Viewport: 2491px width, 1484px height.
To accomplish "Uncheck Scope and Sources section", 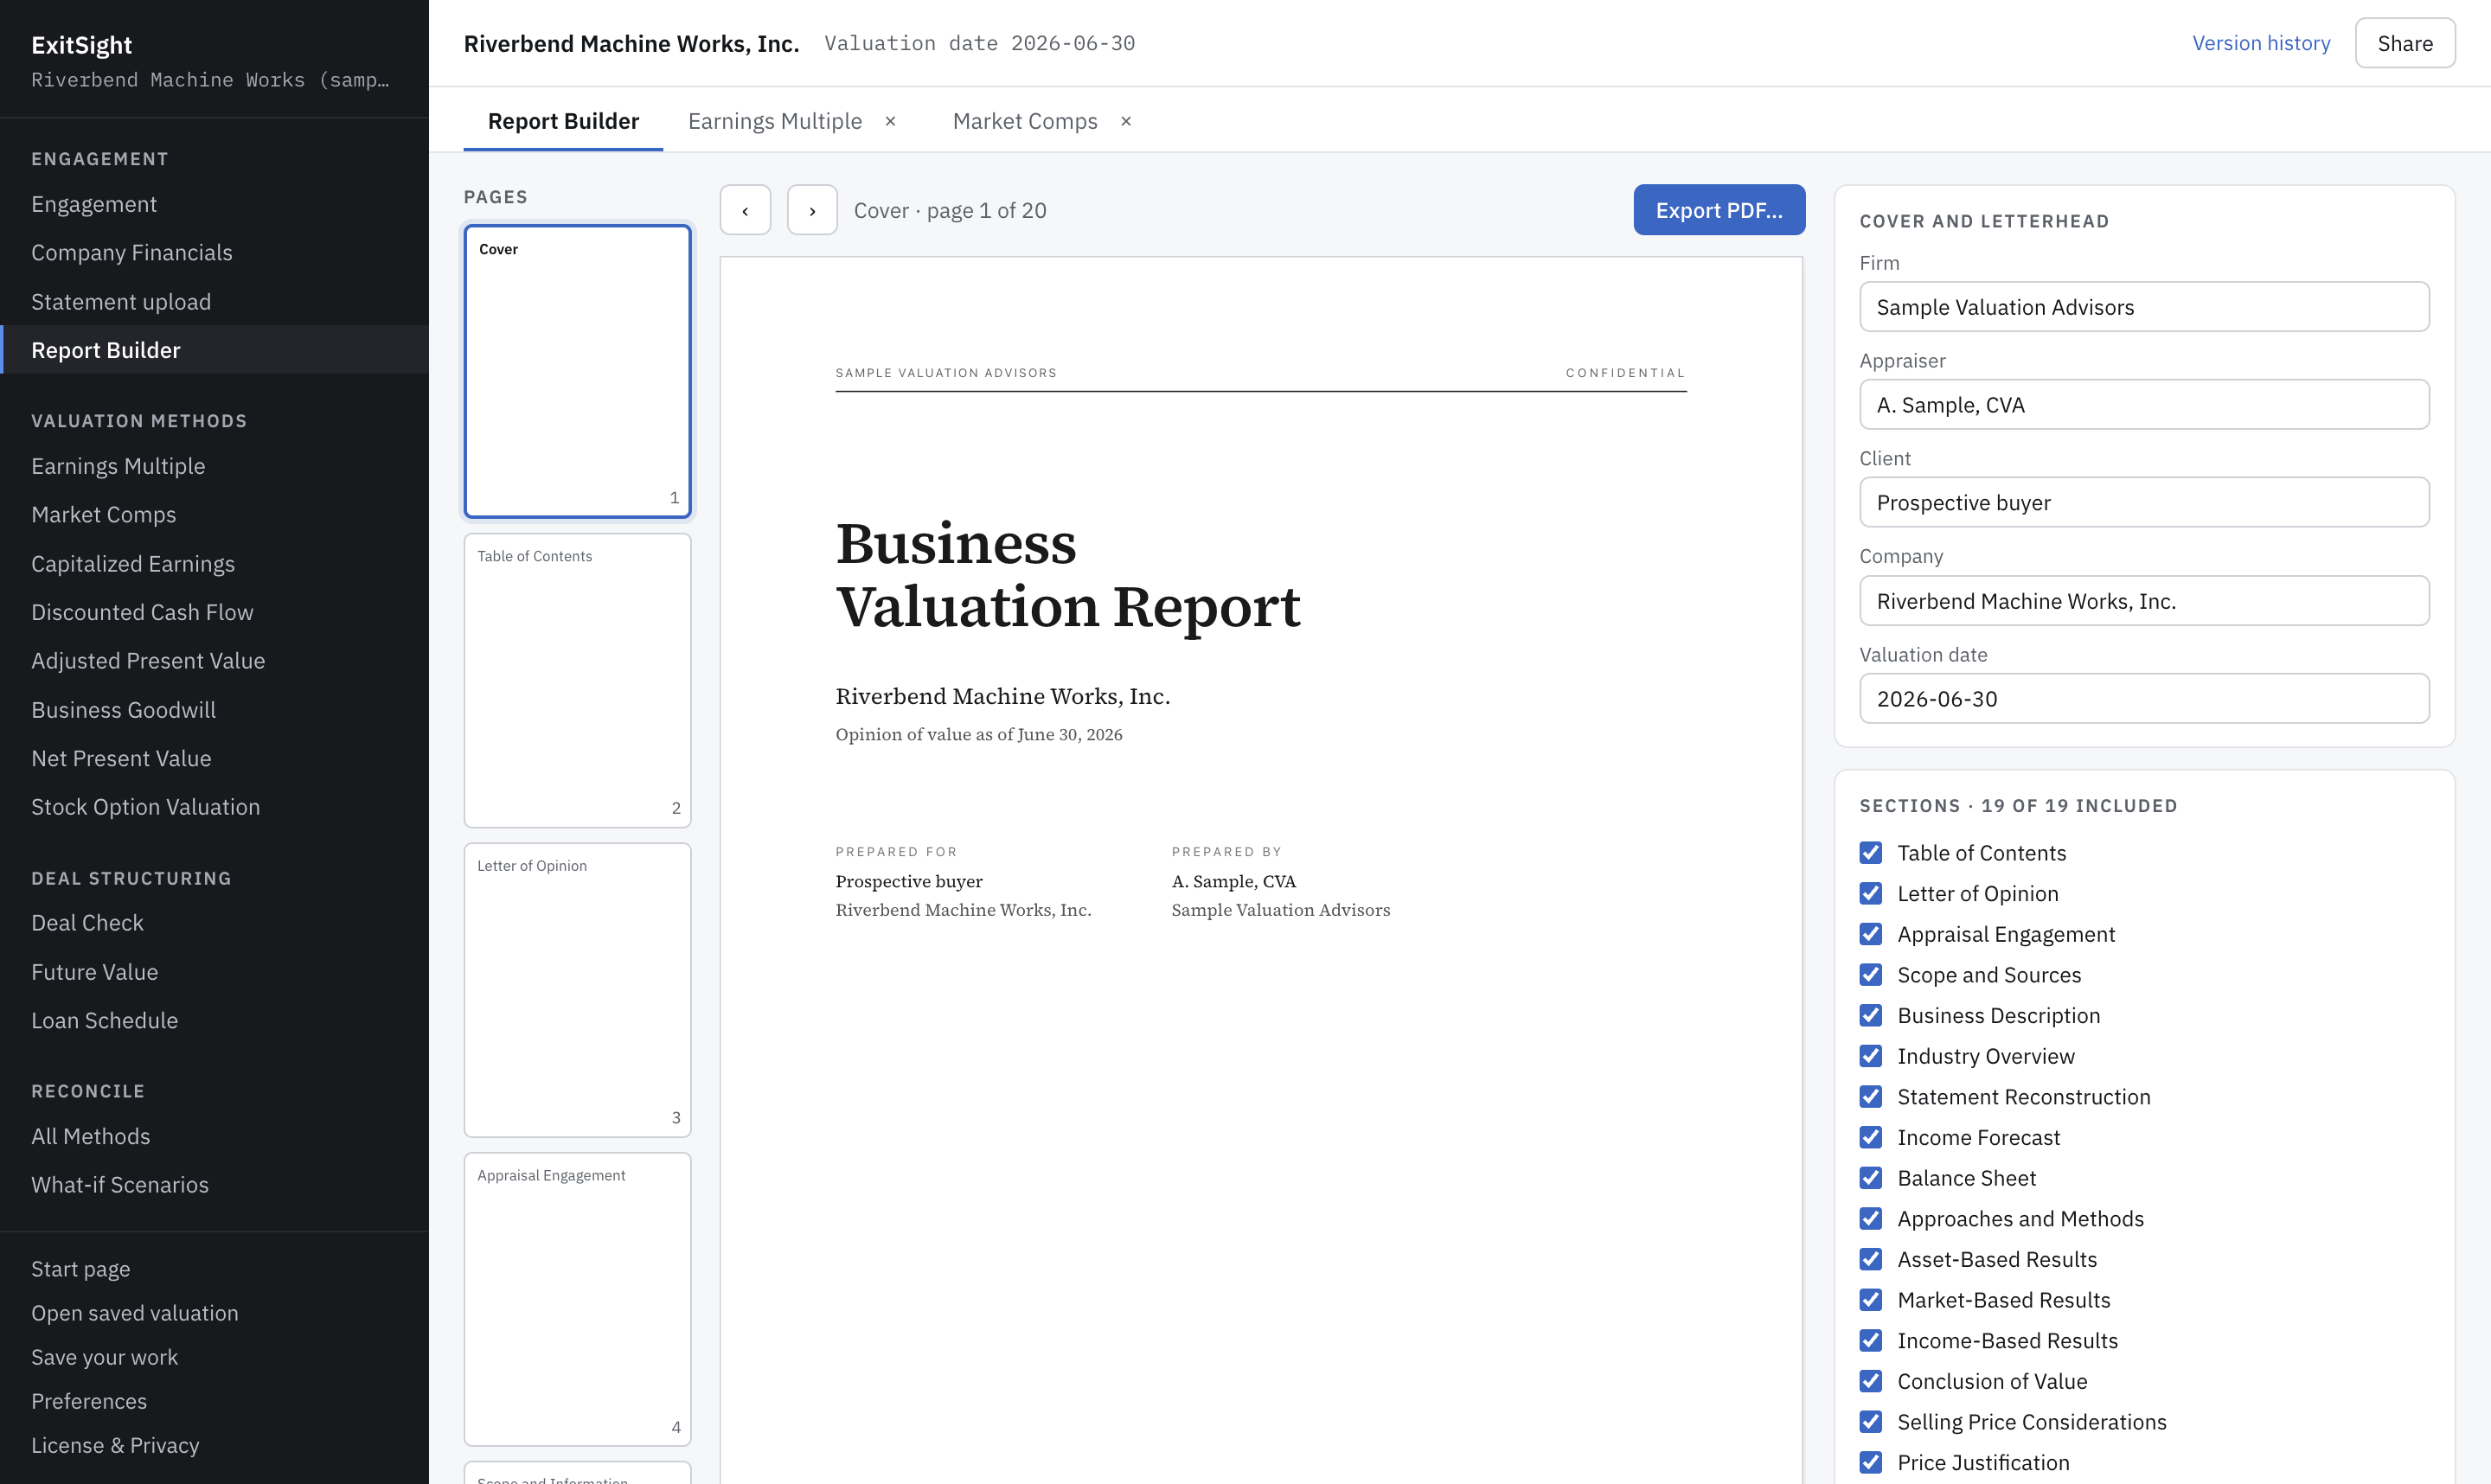I will coord(1871,975).
